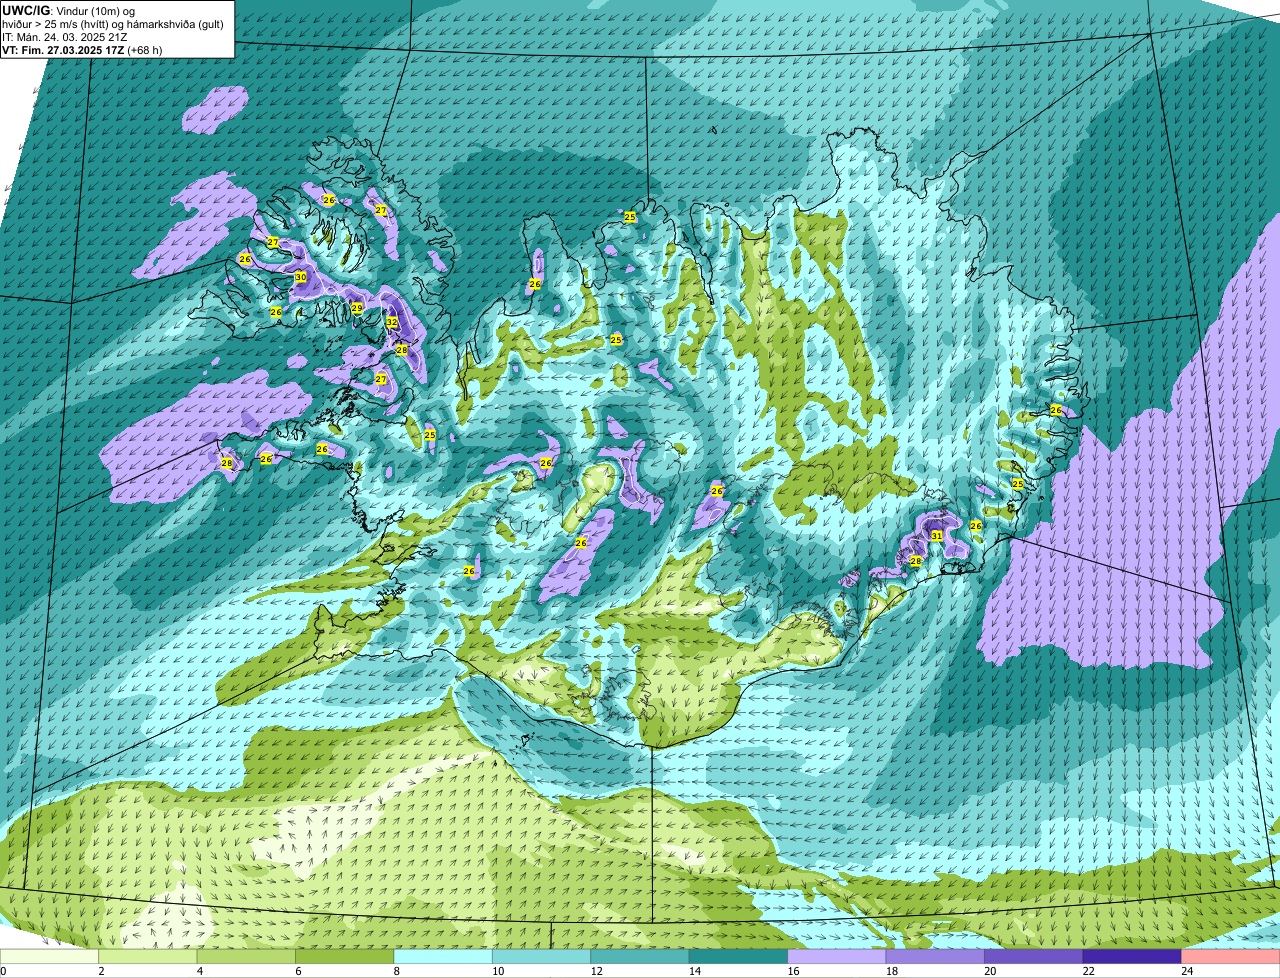Viewport: 1280px width, 978px height.
Task: Select the 12–14 m/s teal swatch
Action: [640, 957]
